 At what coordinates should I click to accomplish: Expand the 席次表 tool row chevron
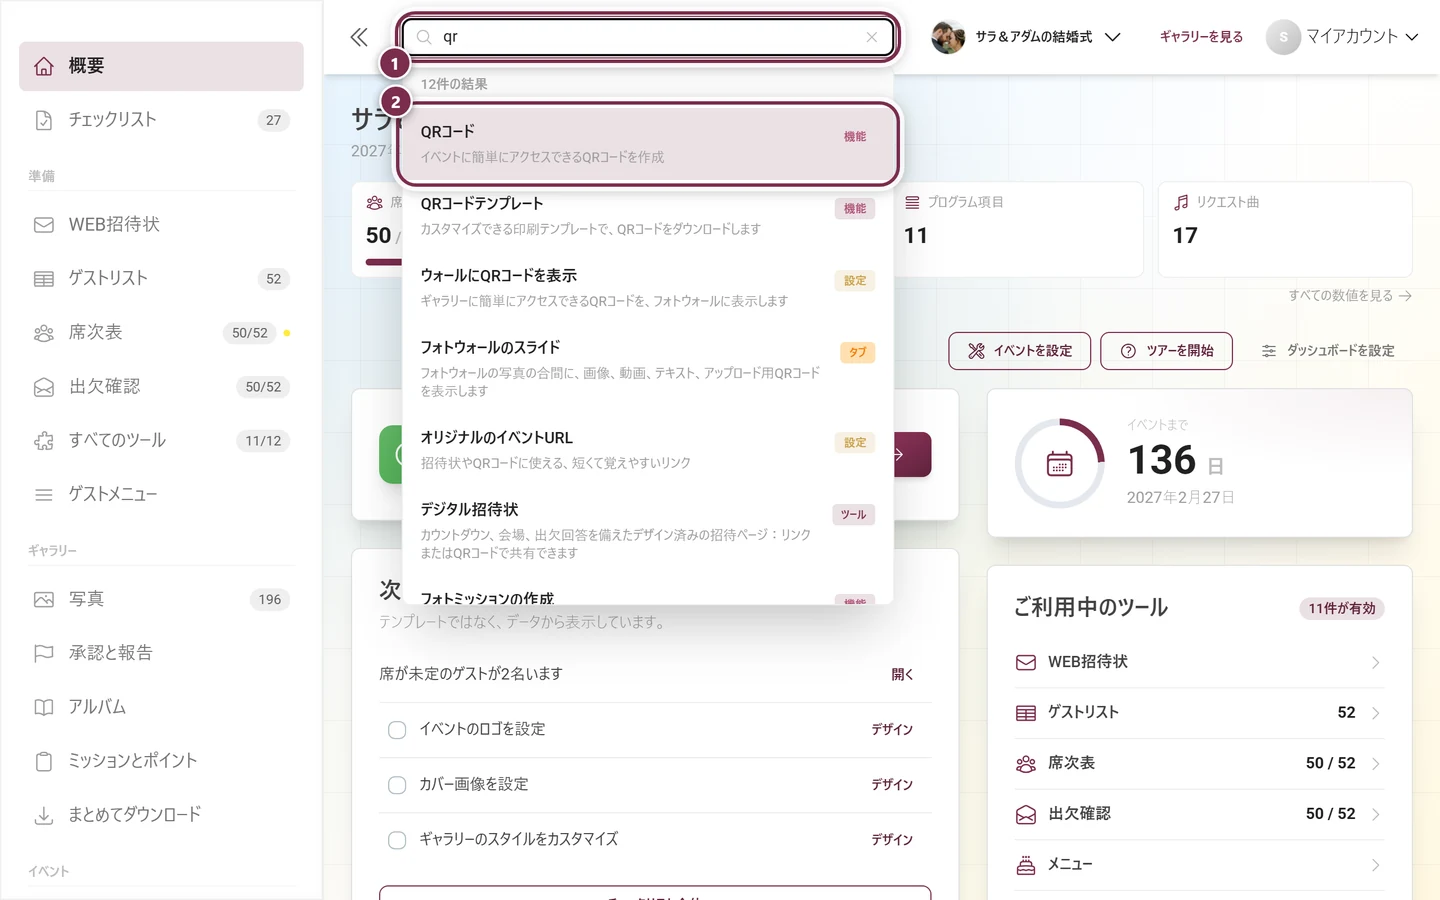click(x=1376, y=764)
